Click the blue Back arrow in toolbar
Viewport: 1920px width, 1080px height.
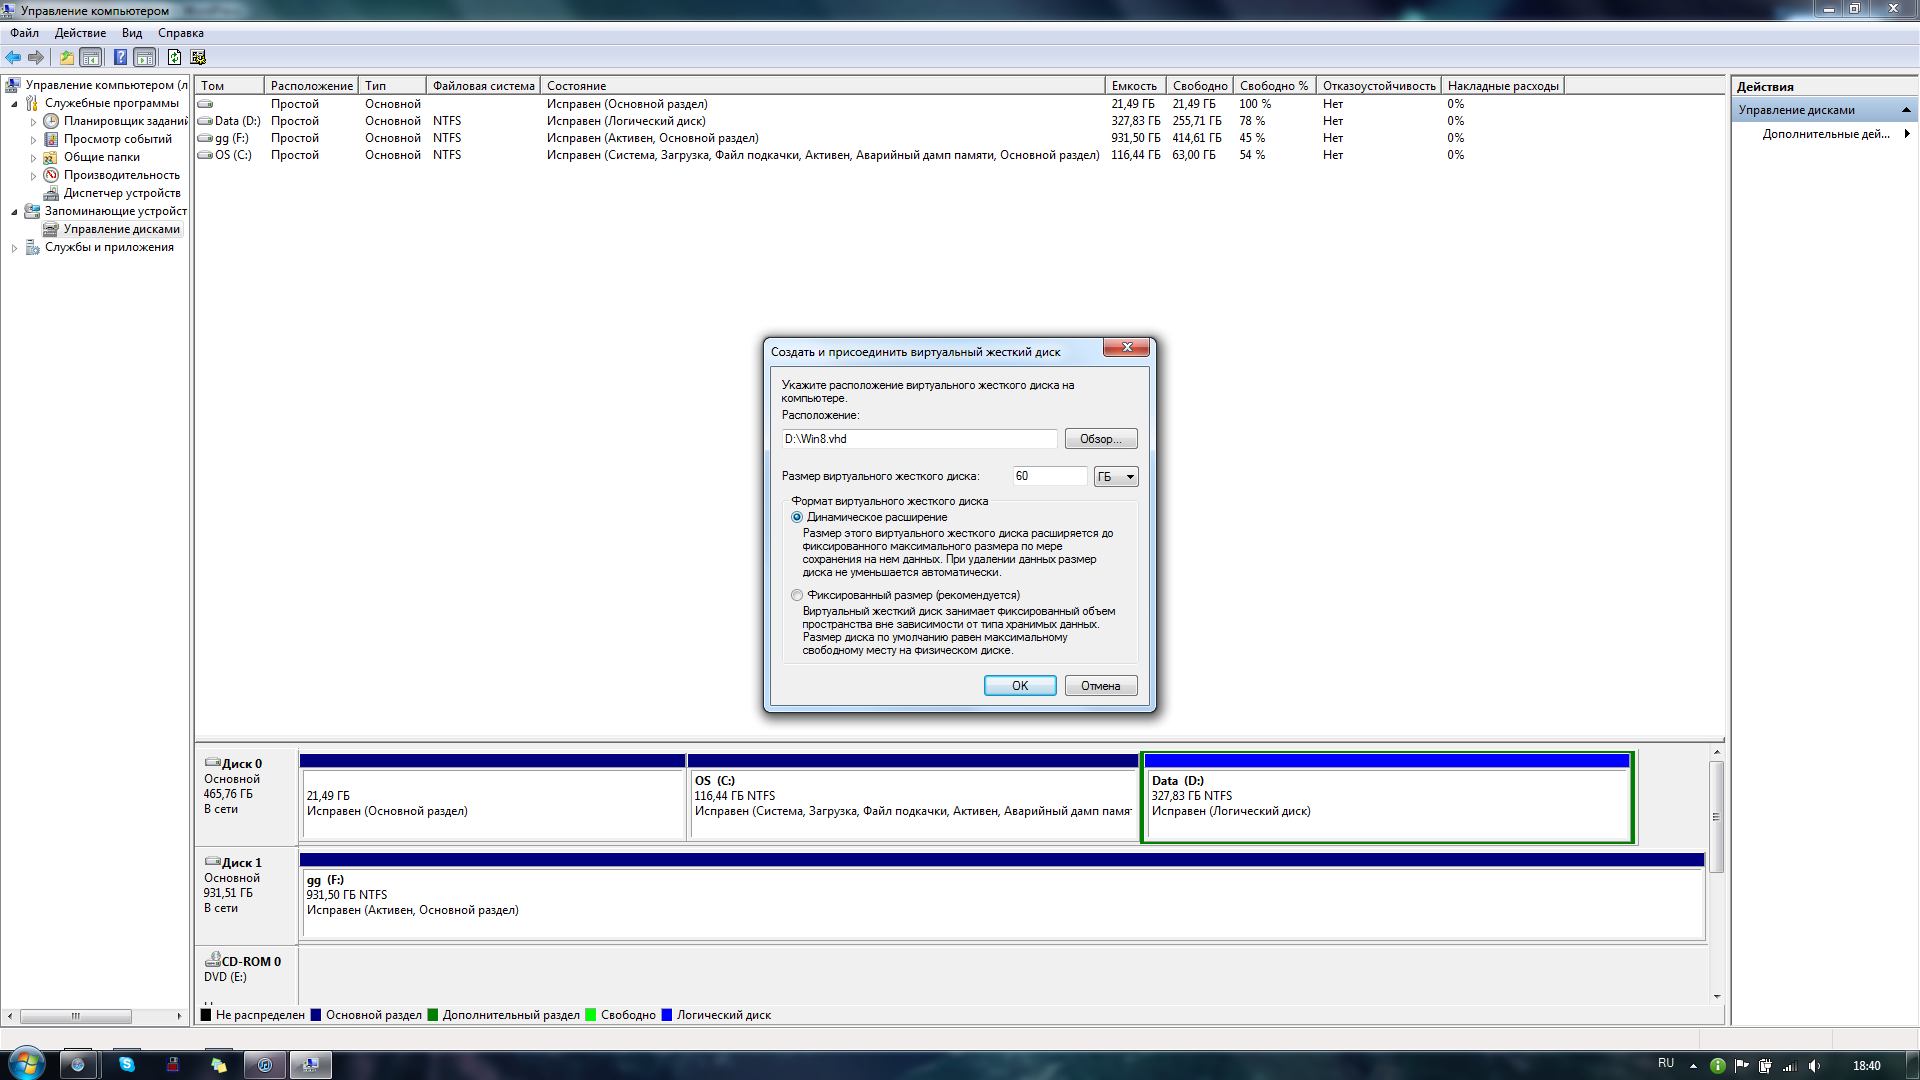[13, 57]
